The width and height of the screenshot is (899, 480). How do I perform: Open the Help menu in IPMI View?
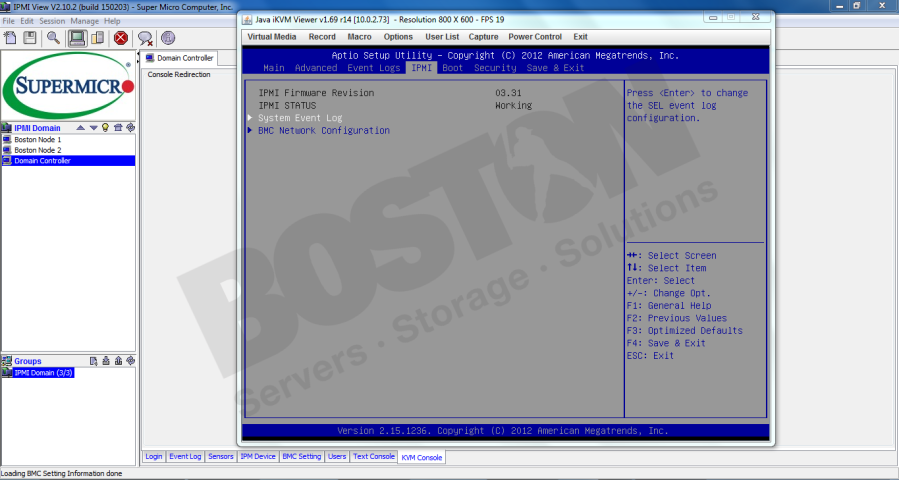[x=112, y=21]
